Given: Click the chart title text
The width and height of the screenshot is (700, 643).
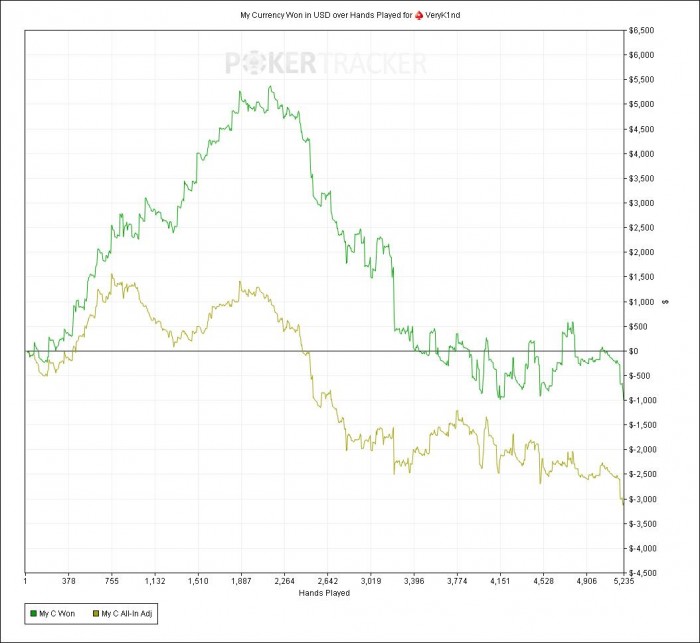Looking at the screenshot, I should point(350,15).
